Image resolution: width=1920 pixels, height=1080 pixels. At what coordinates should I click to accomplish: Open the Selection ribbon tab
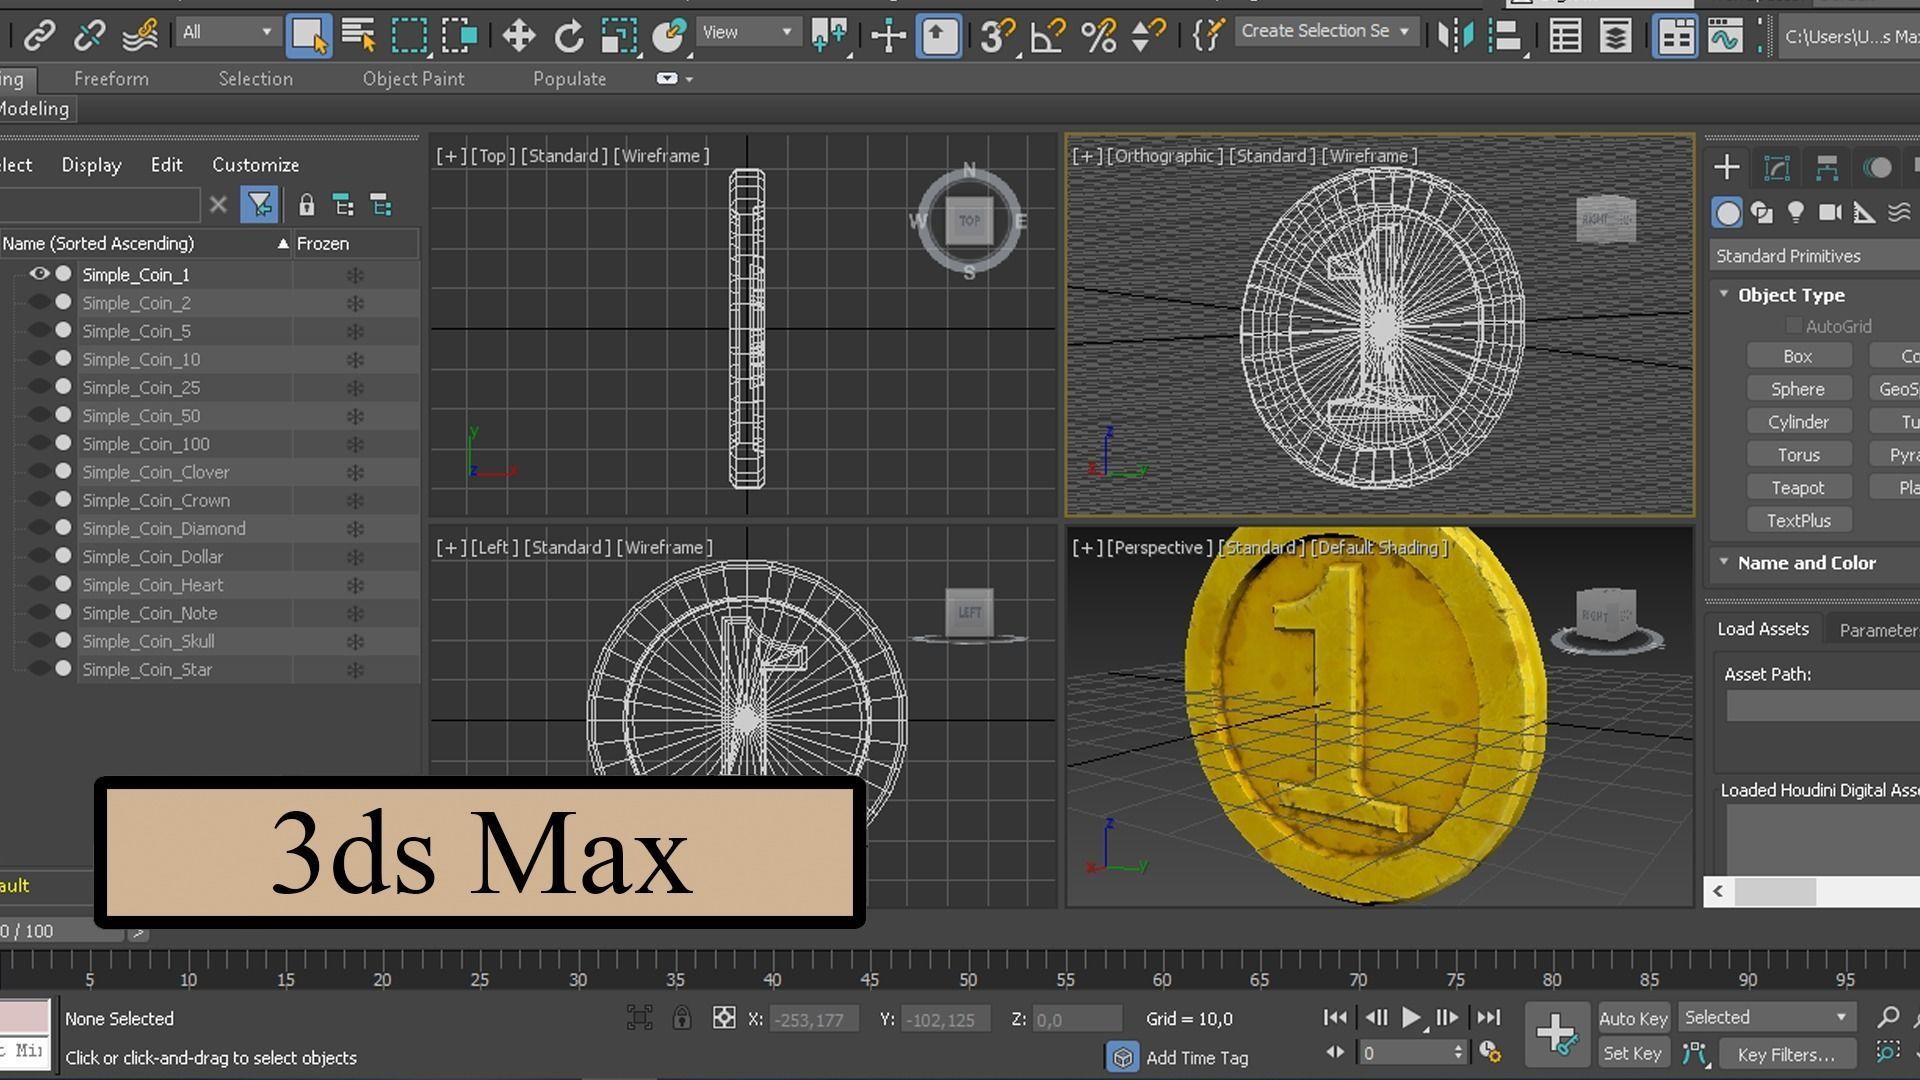point(256,79)
